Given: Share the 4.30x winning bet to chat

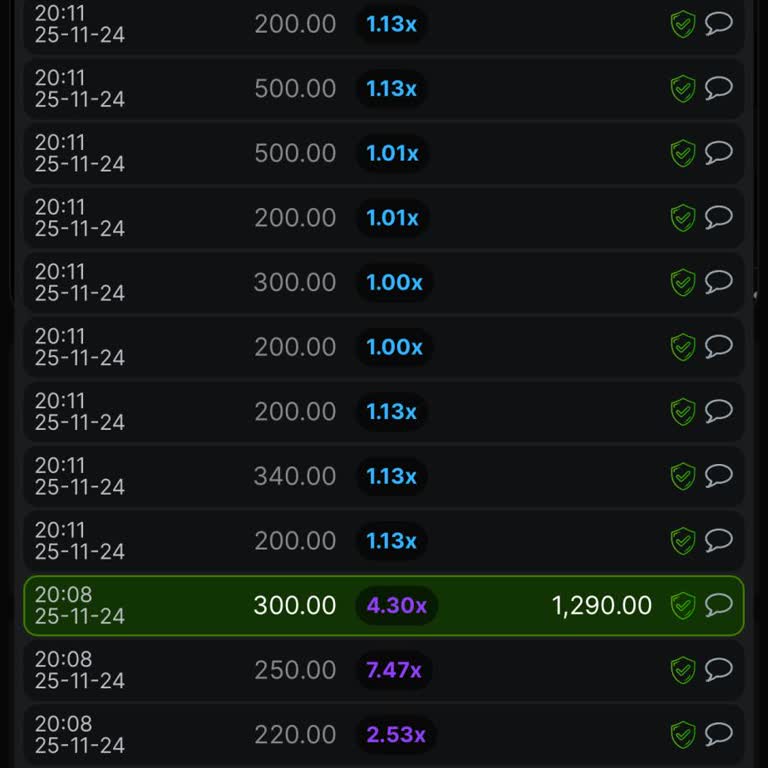Looking at the screenshot, I should click(719, 604).
